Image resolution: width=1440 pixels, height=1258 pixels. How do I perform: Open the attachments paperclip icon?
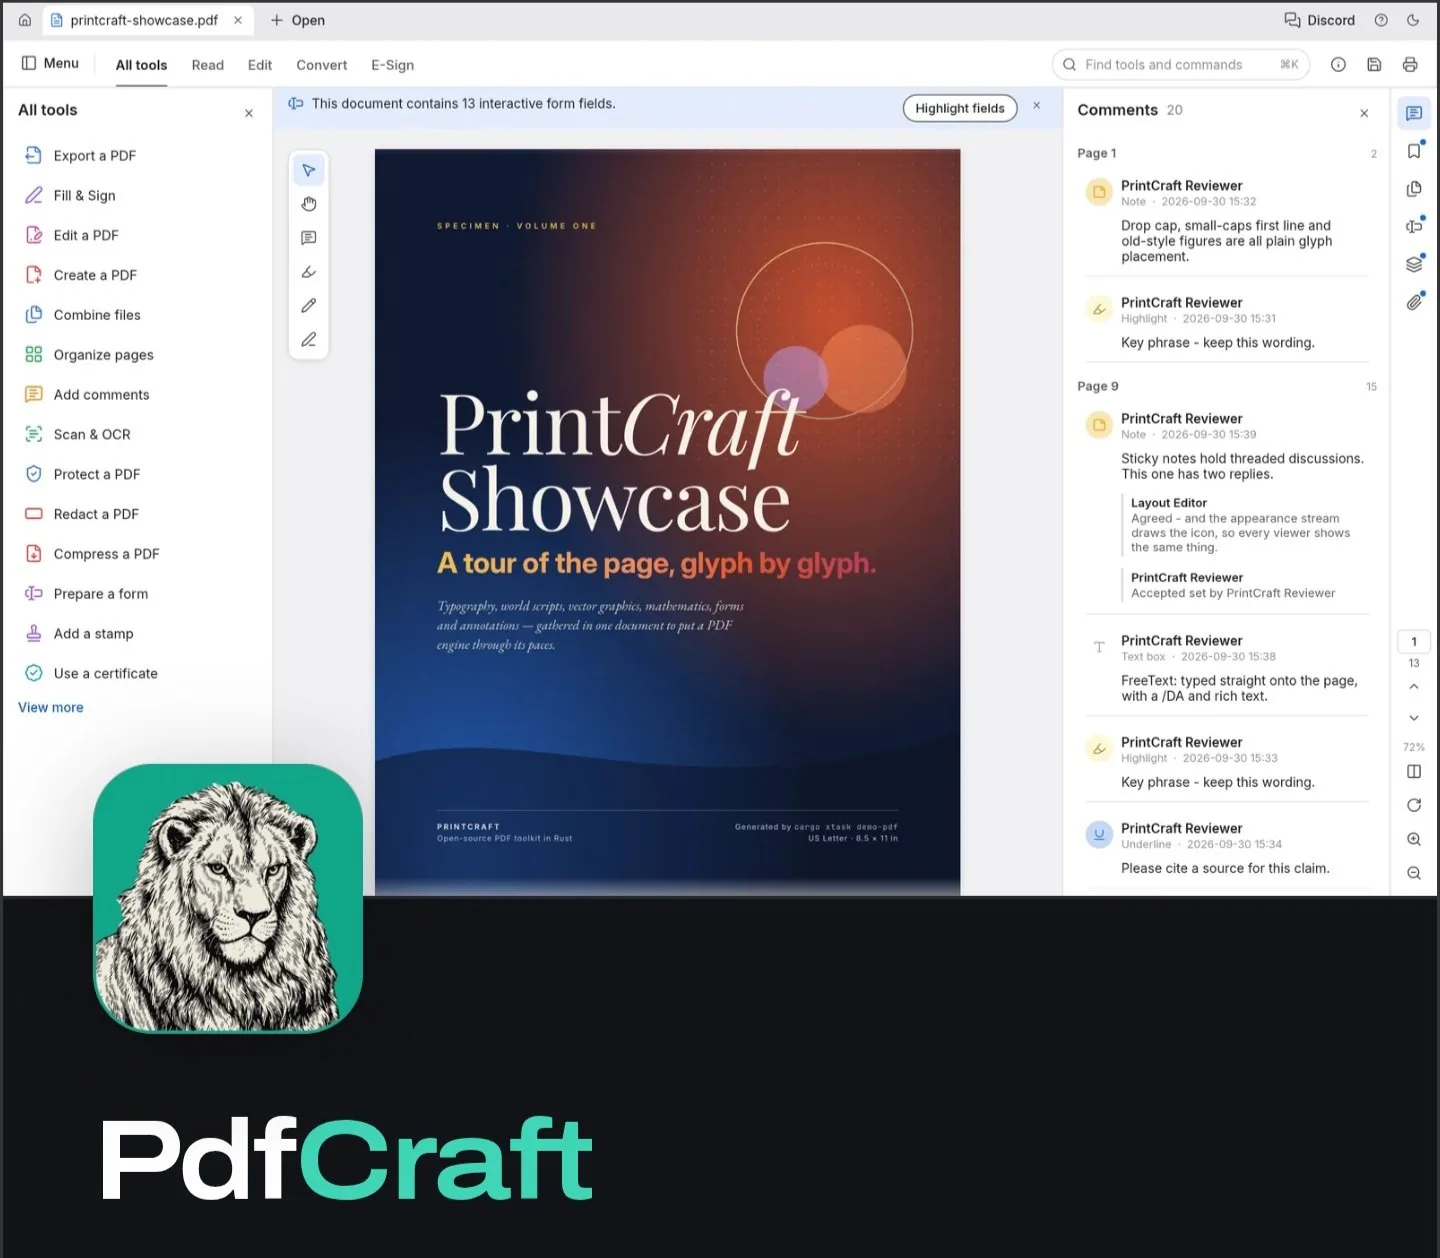tap(1414, 302)
